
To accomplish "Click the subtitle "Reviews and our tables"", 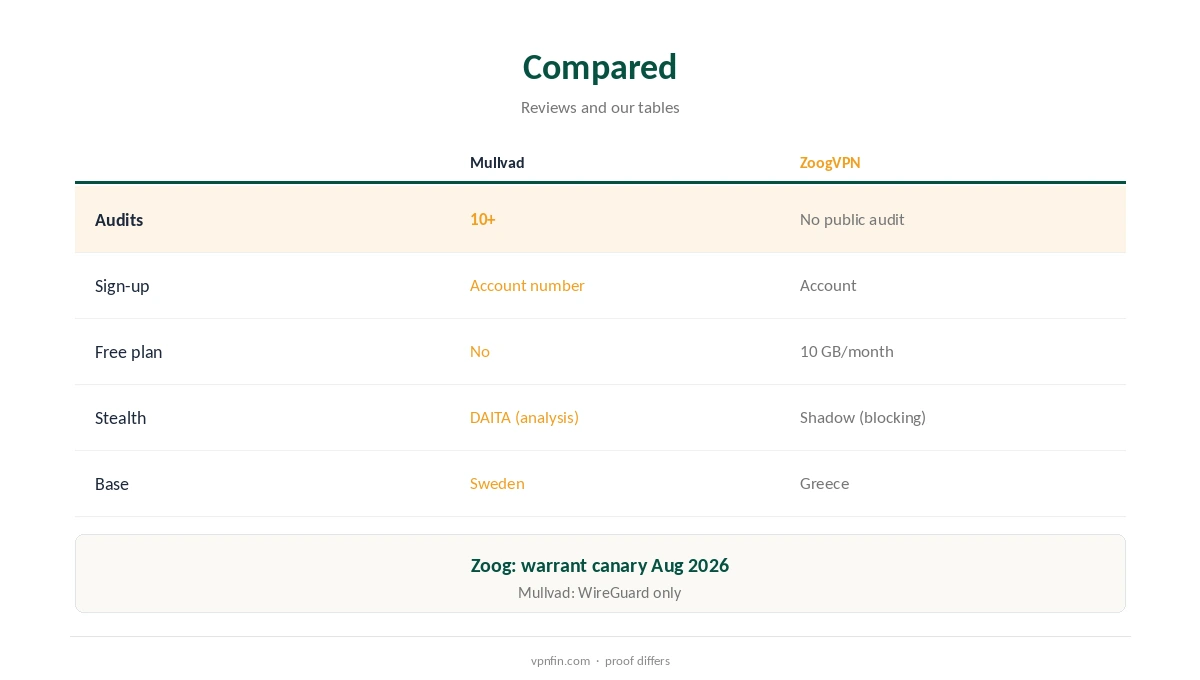I will pos(600,107).
